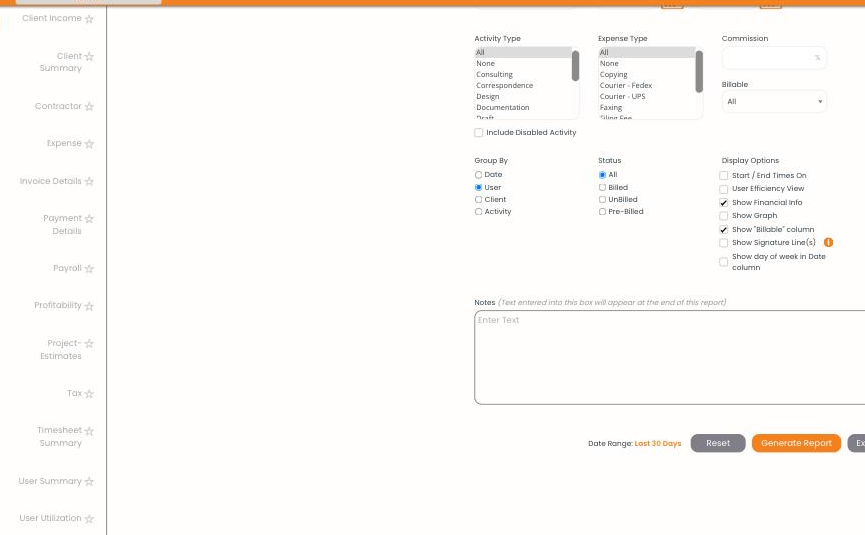Image resolution: width=865 pixels, height=535 pixels.
Task: Click the orange signature lines info icon
Action: pyautogui.click(x=828, y=242)
